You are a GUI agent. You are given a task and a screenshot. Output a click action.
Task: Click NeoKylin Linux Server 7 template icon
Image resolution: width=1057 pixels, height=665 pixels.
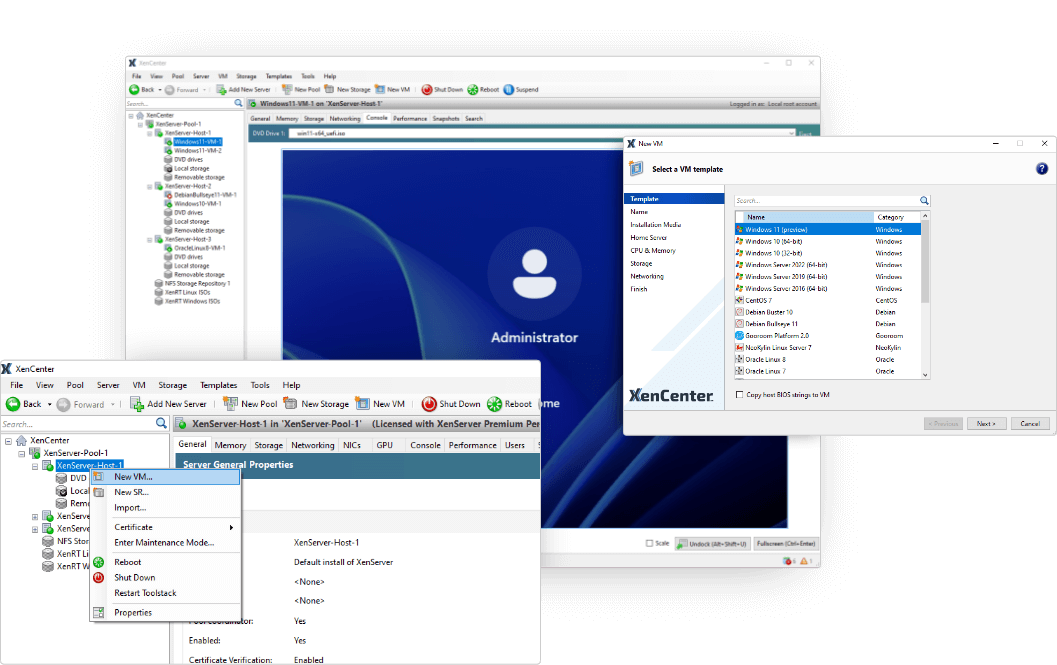(x=739, y=347)
